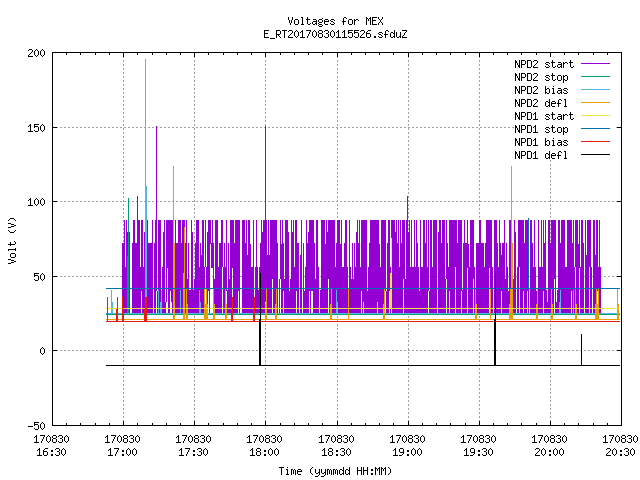
Task: Click the NPD1 bias red legend line
Action: pyautogui.click(x=595, y=142)
